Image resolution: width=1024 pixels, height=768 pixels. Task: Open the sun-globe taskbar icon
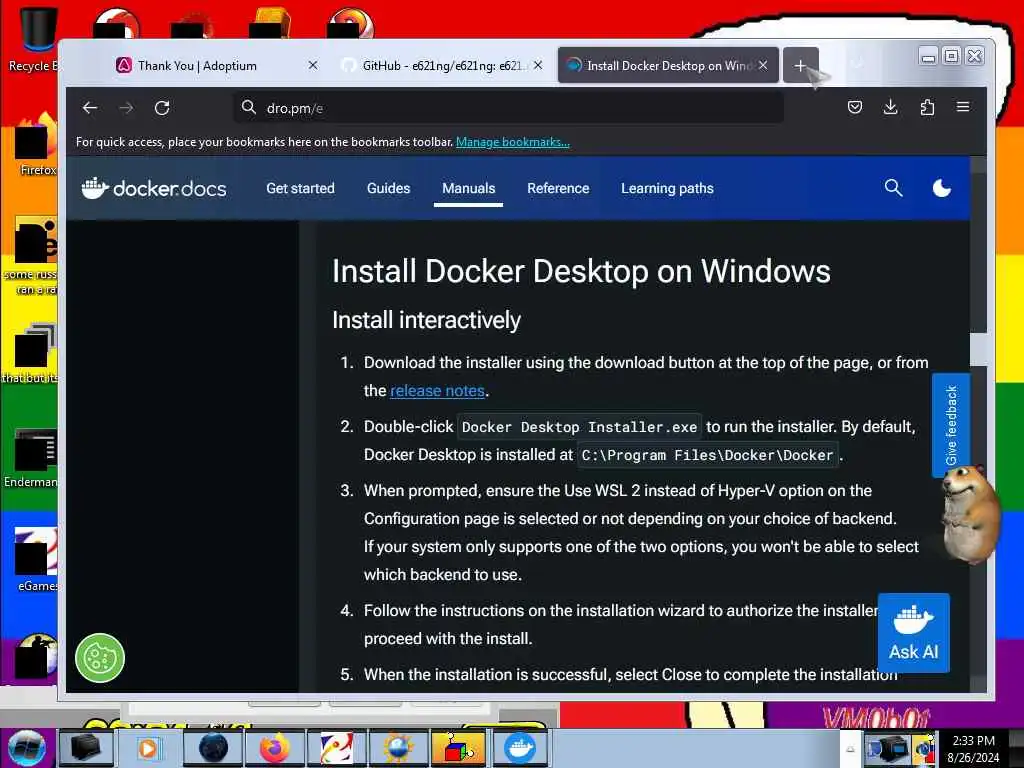coord(398,748)
